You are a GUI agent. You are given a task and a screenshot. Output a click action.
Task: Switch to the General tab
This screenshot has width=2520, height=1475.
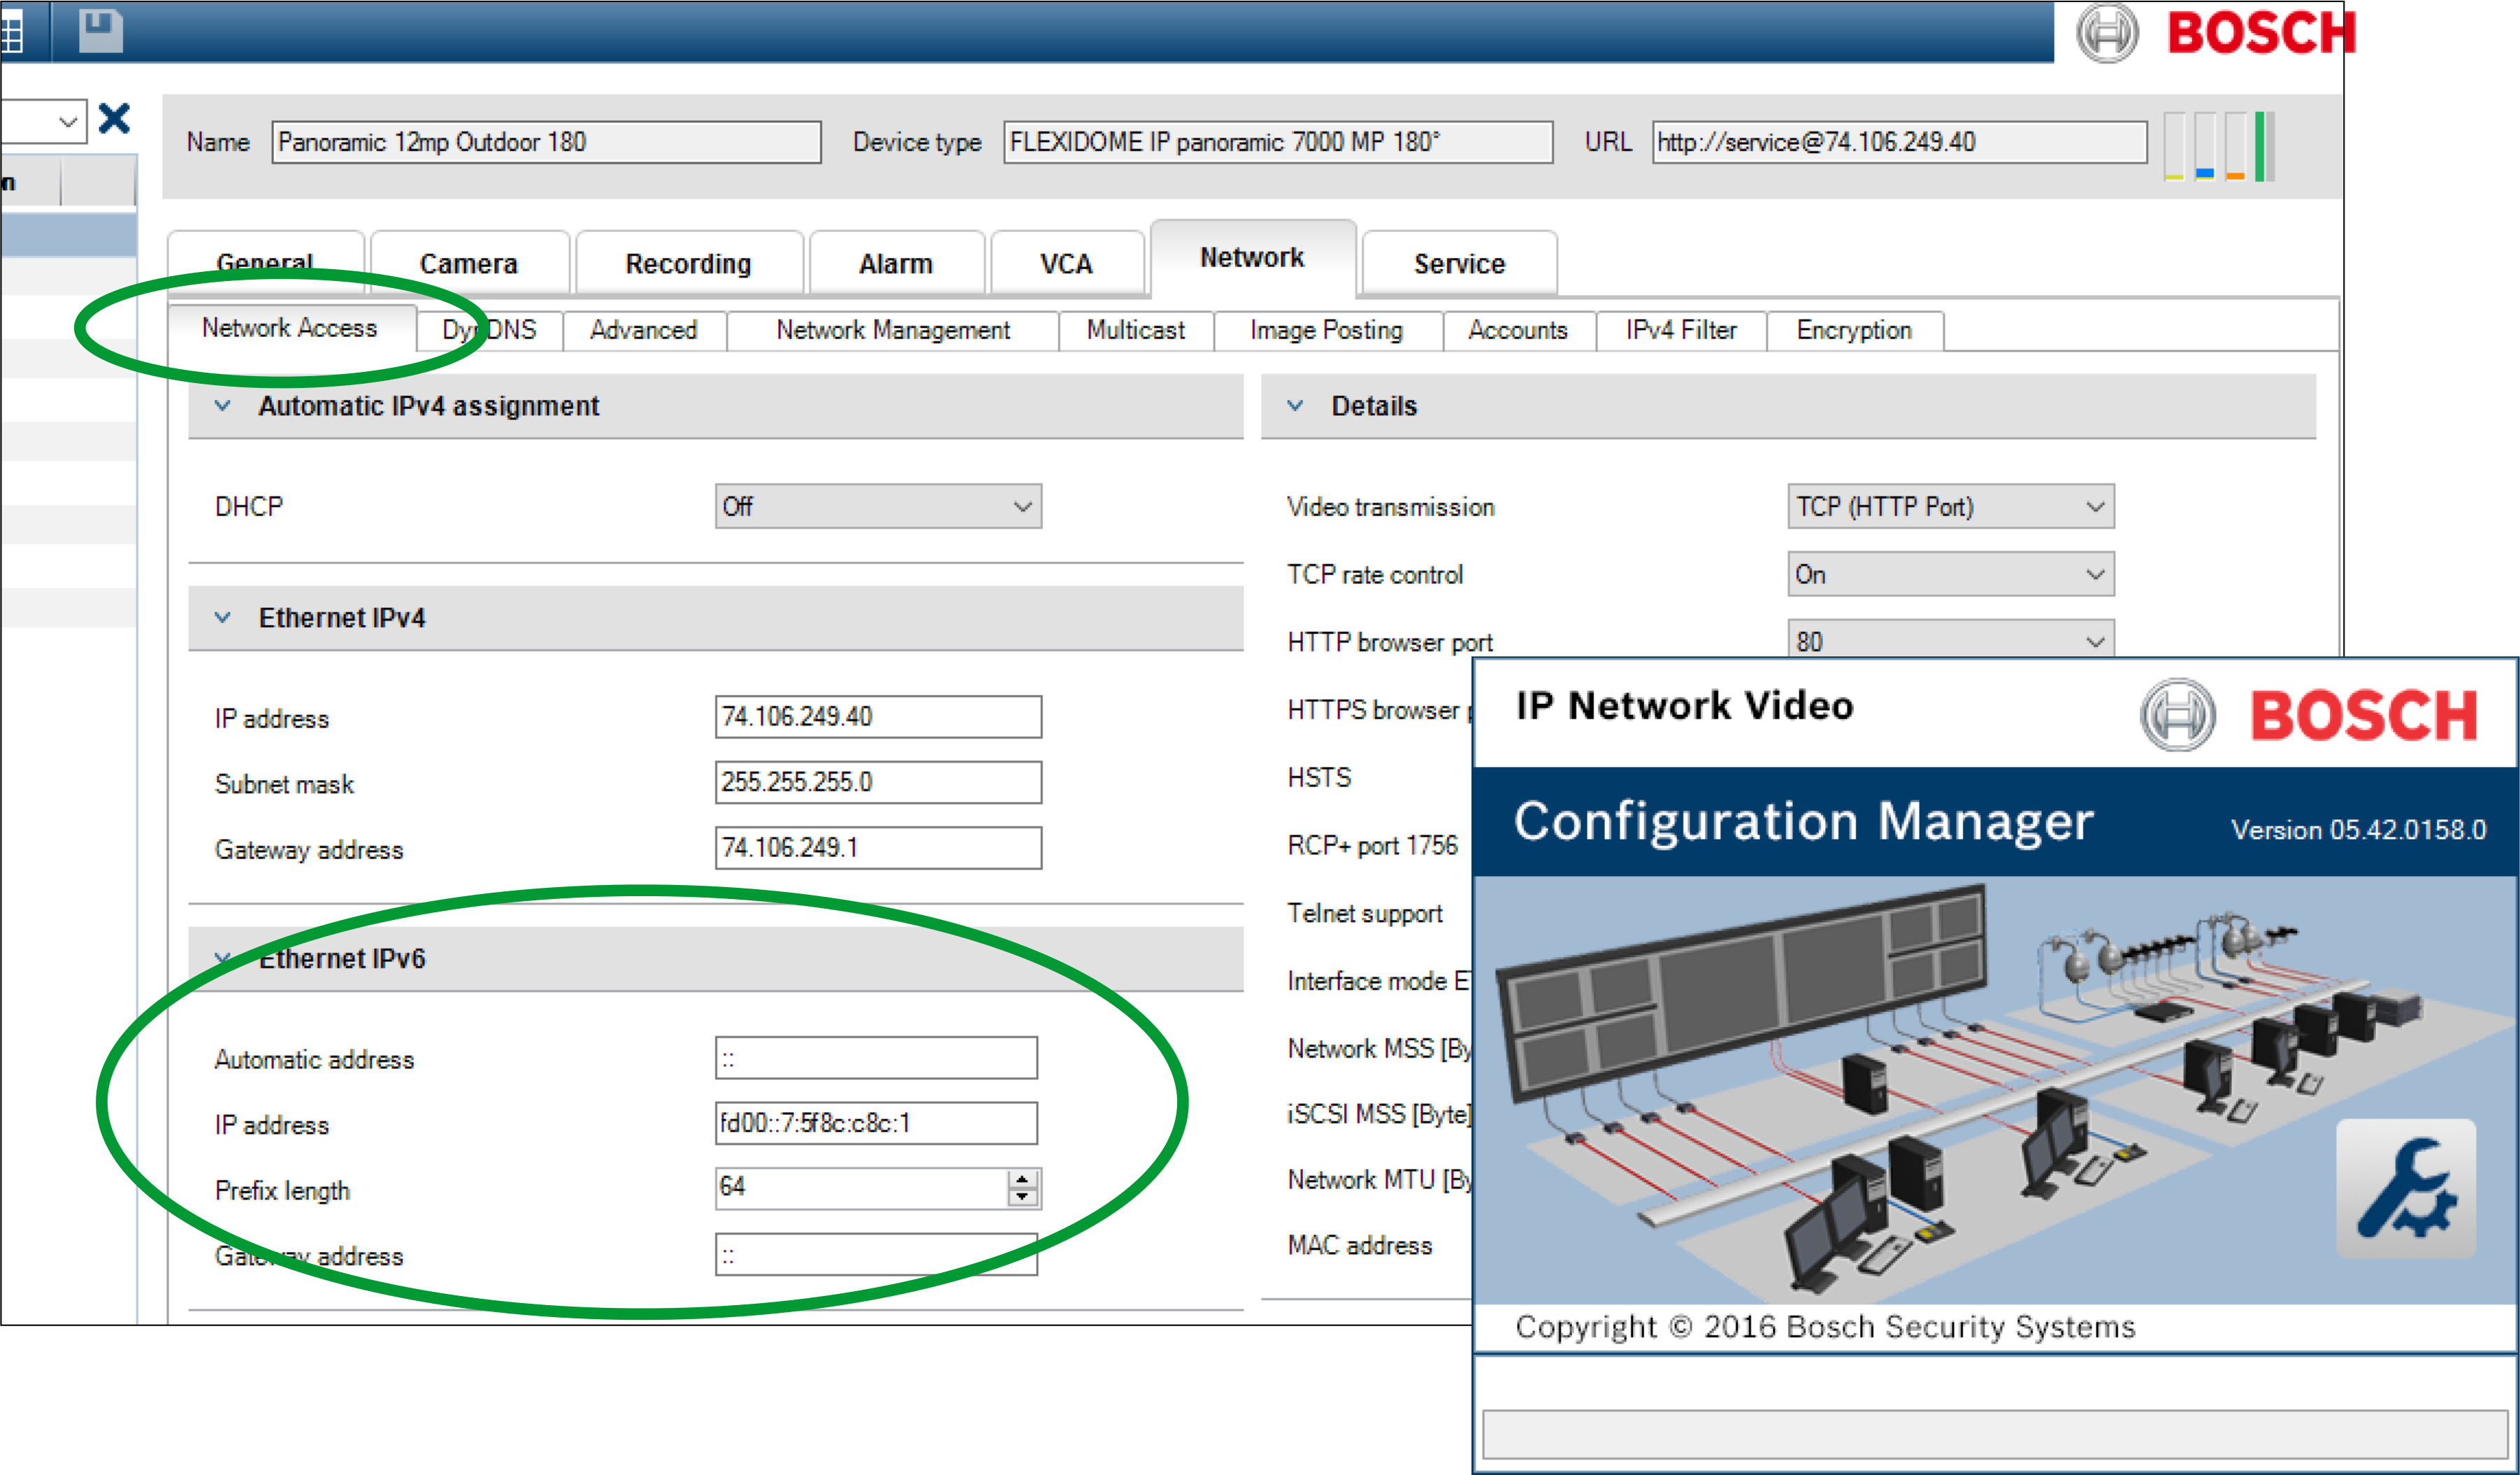point(265,263)
